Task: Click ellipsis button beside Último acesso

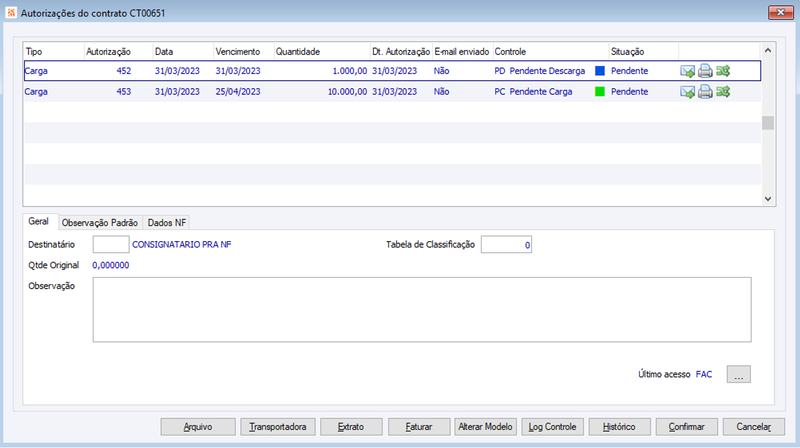Action: [x=738, y=374]
